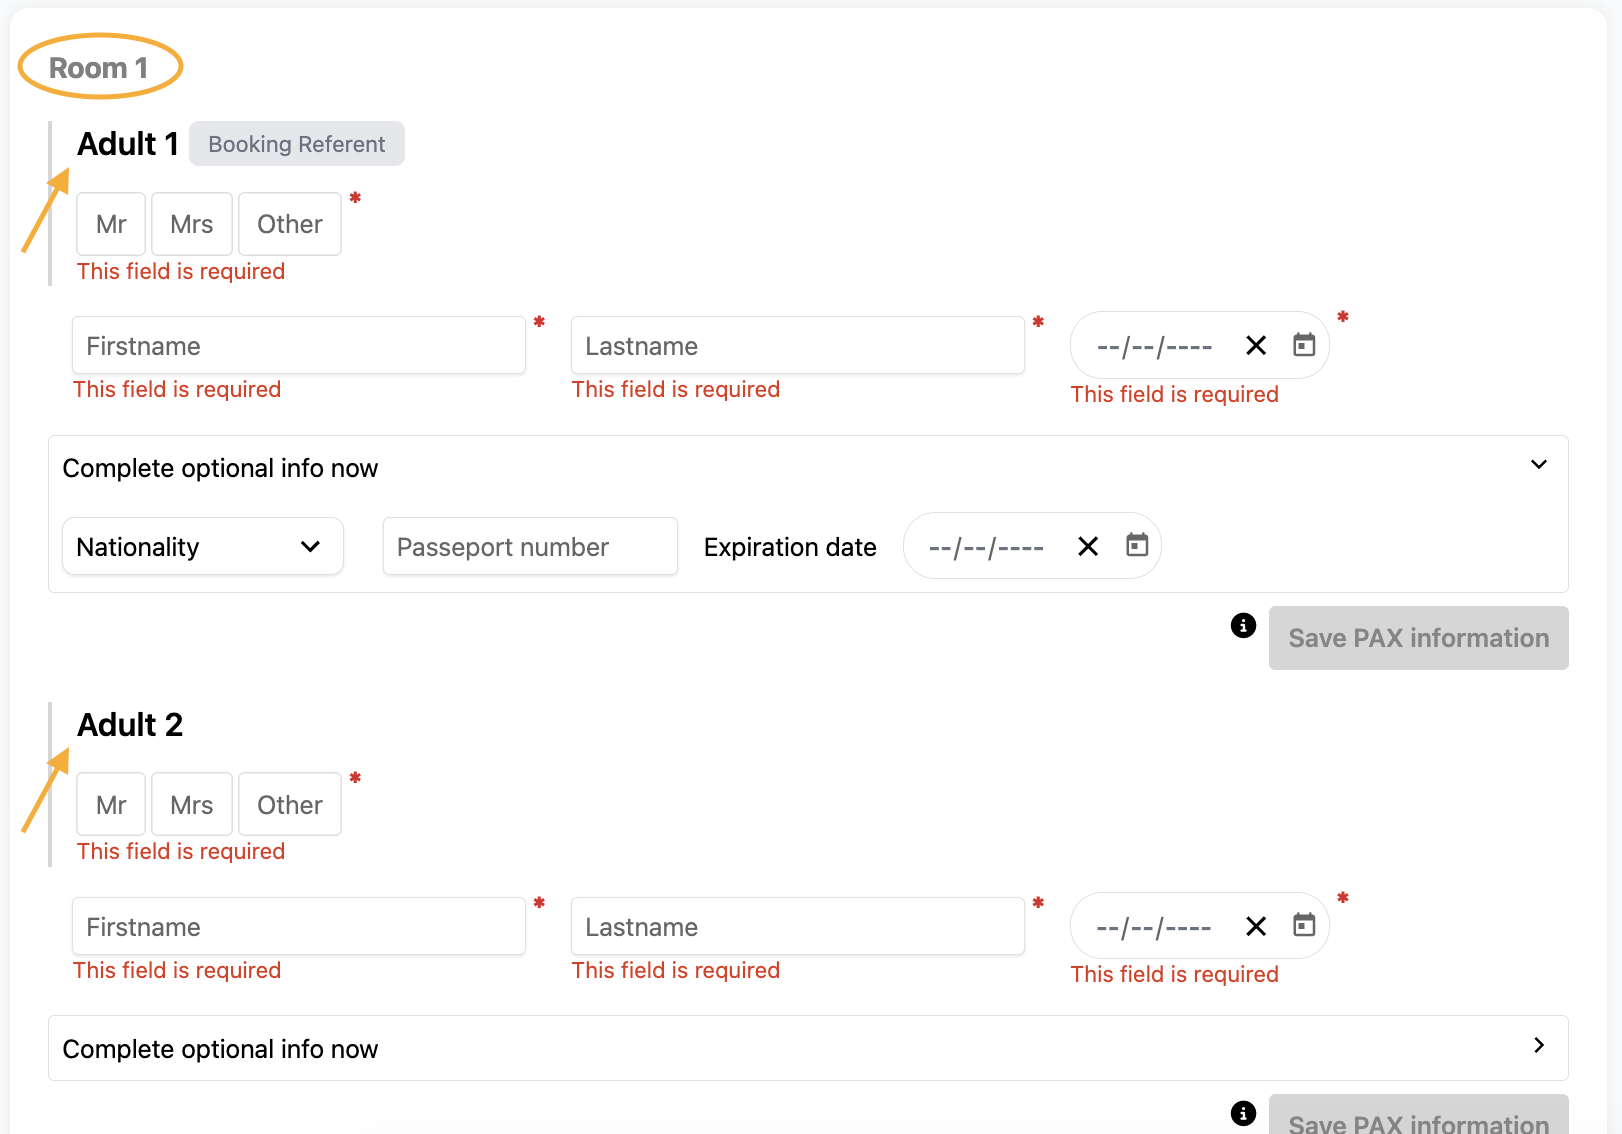The image size is (1622, 1134).
Task: Select Other title for Adult 2
Action: click(x=289, y=805)
